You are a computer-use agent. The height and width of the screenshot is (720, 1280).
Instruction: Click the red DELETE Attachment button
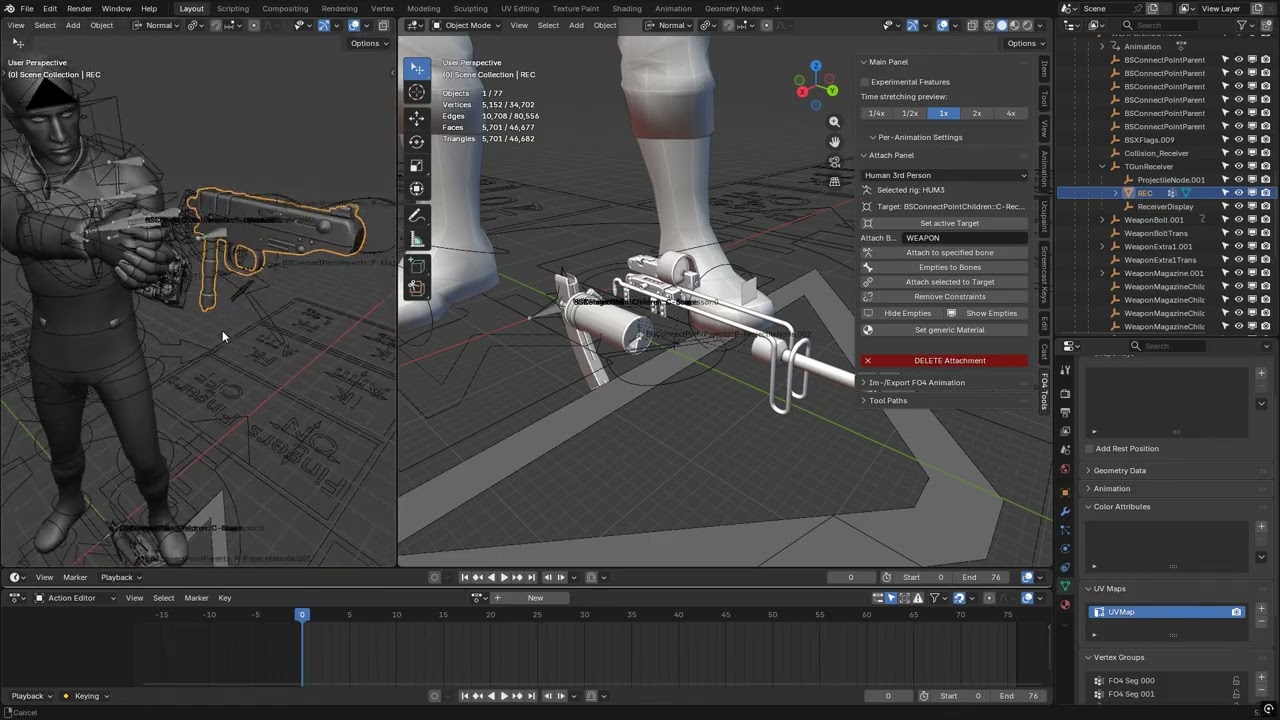click(945, 361)
